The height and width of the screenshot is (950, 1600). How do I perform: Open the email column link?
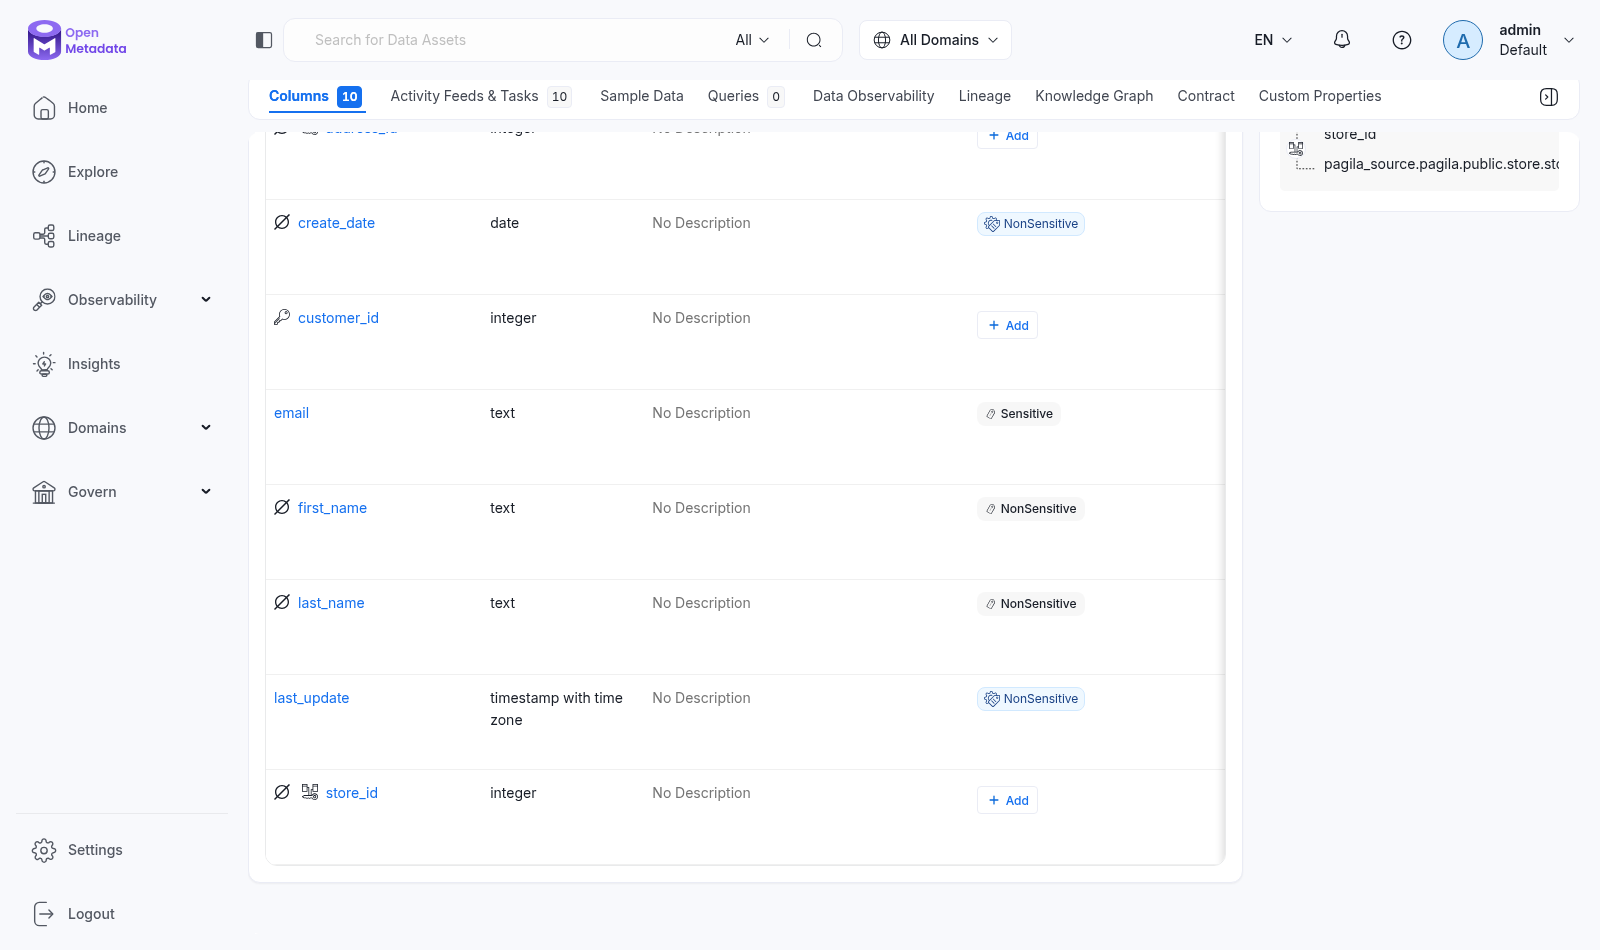click(x=291, y=413)
